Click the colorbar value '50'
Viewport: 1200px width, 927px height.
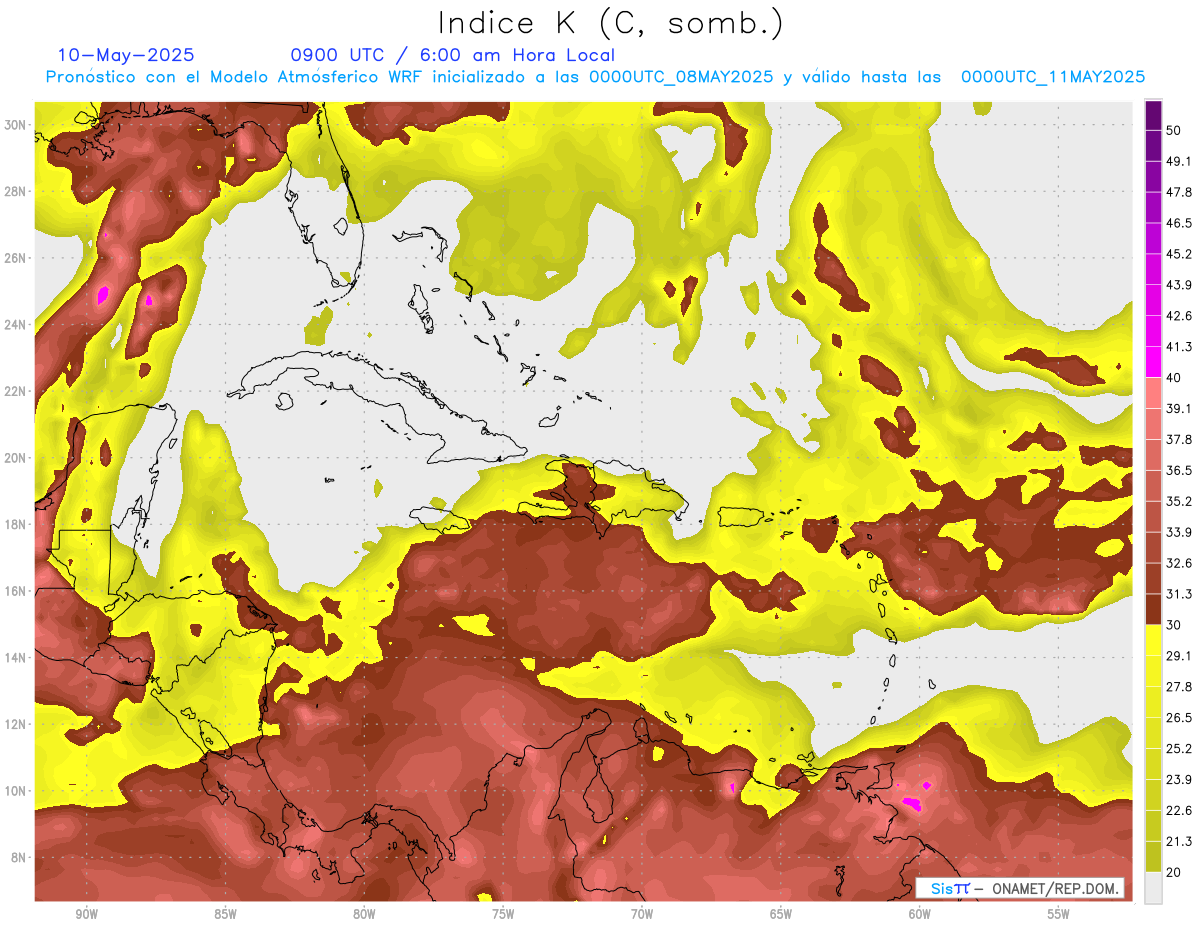tap(1174, 130)
